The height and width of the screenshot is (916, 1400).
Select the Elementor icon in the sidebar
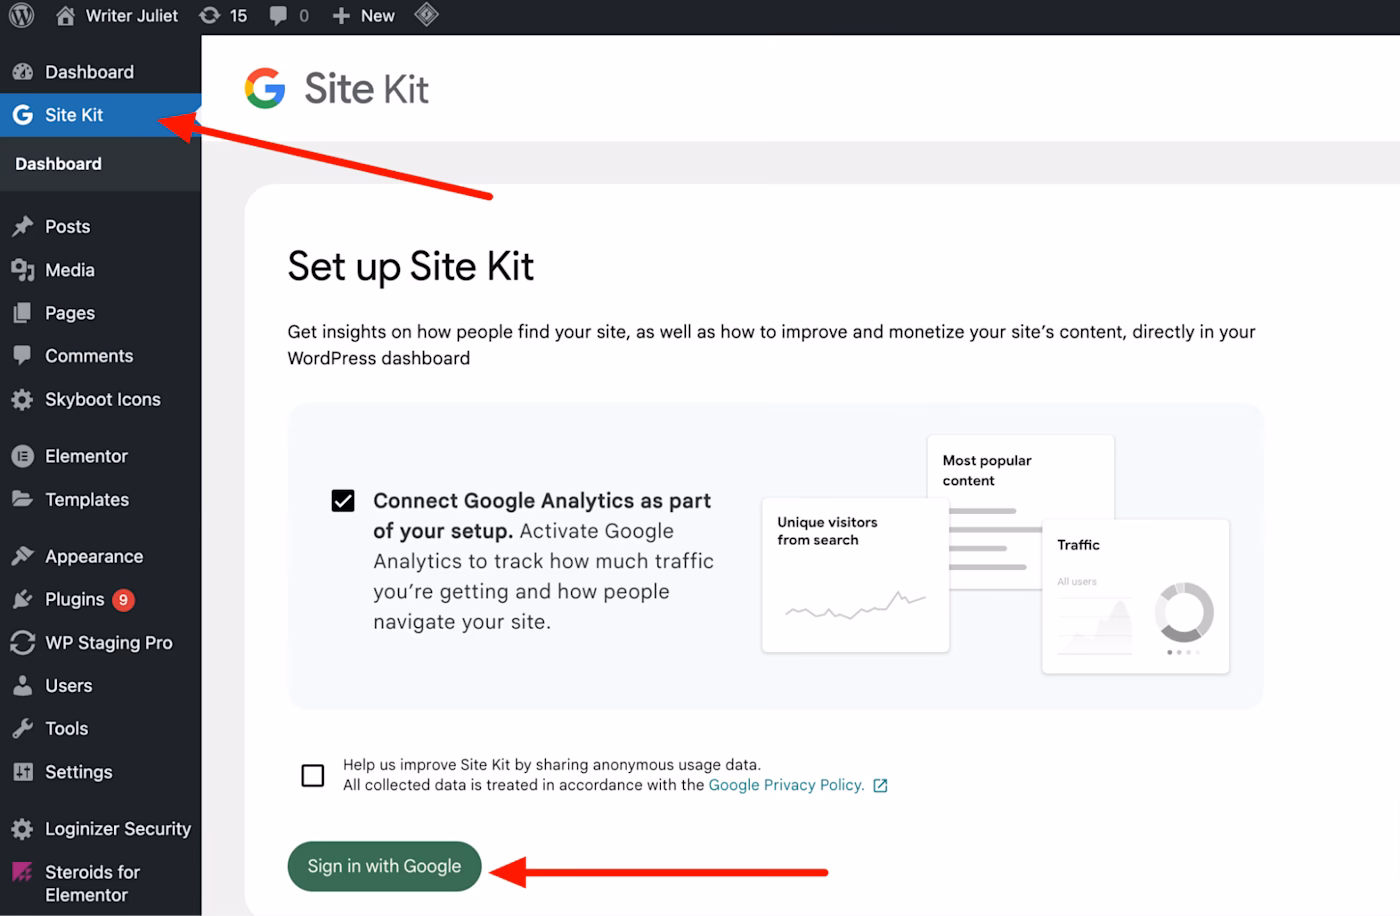coord(22,455)
